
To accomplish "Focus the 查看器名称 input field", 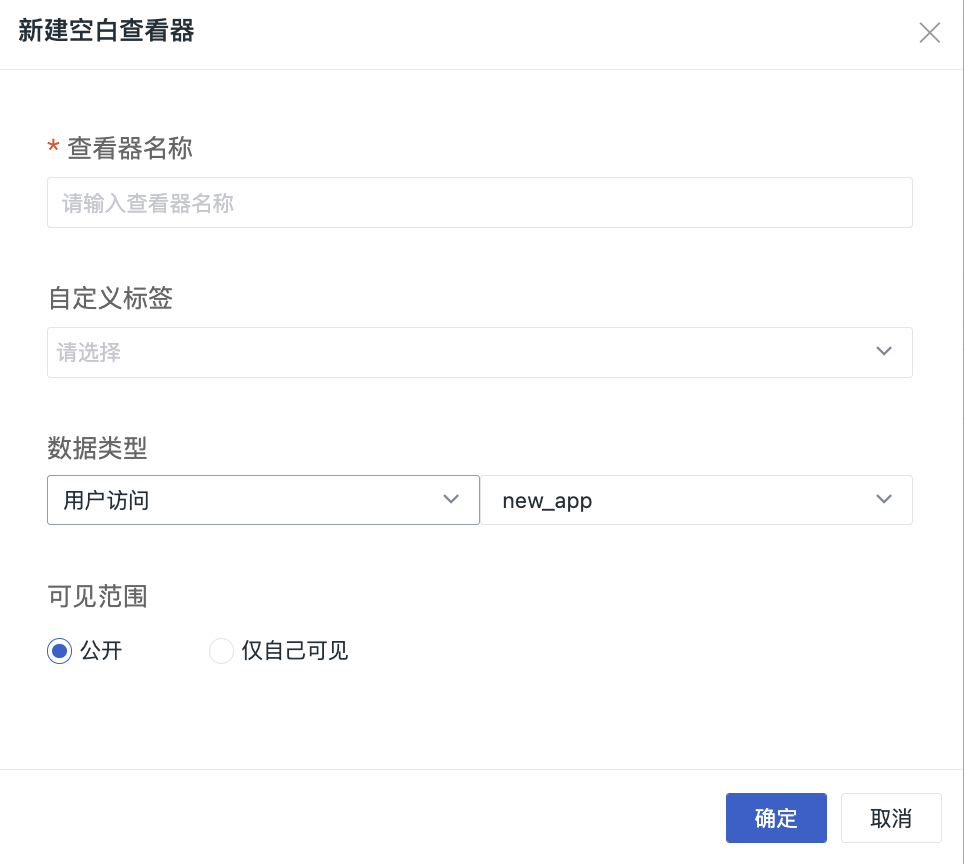I will (480, 203).
